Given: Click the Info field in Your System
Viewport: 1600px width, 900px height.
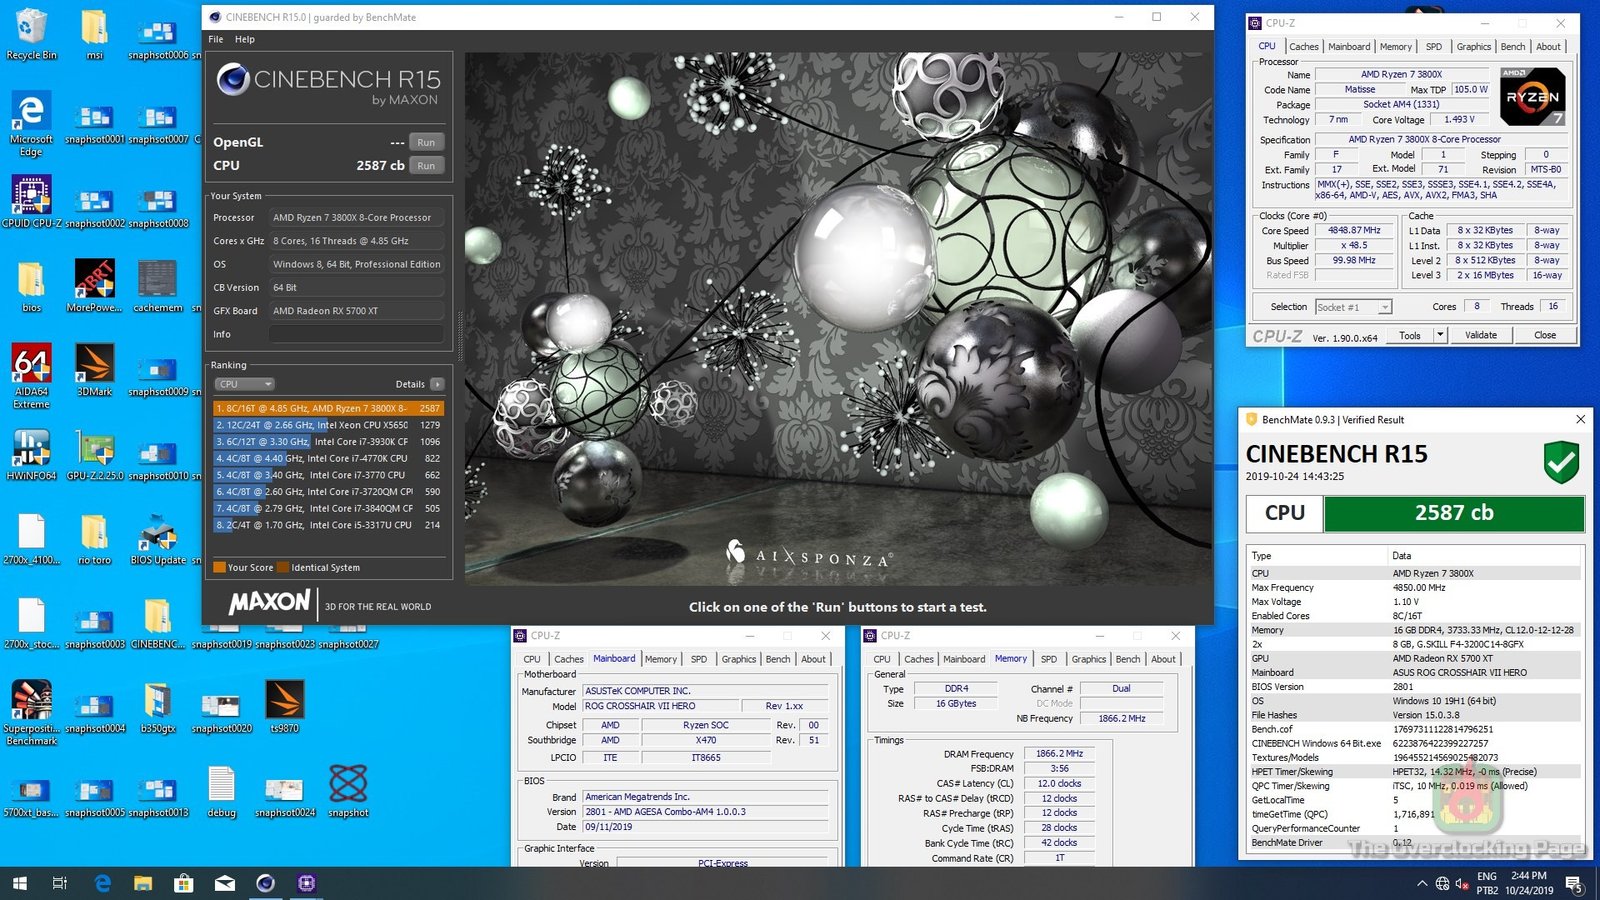Looking at the screenshot, I should point(356,334).
